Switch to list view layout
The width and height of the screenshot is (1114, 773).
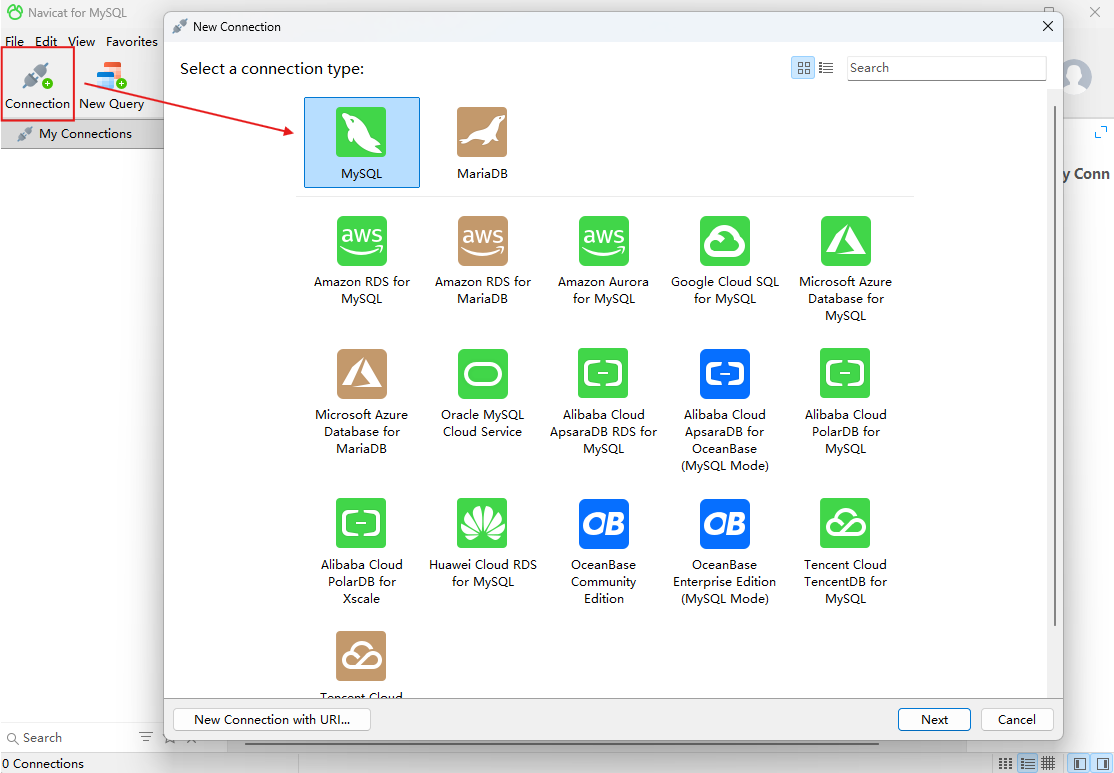tap(826, 68)
